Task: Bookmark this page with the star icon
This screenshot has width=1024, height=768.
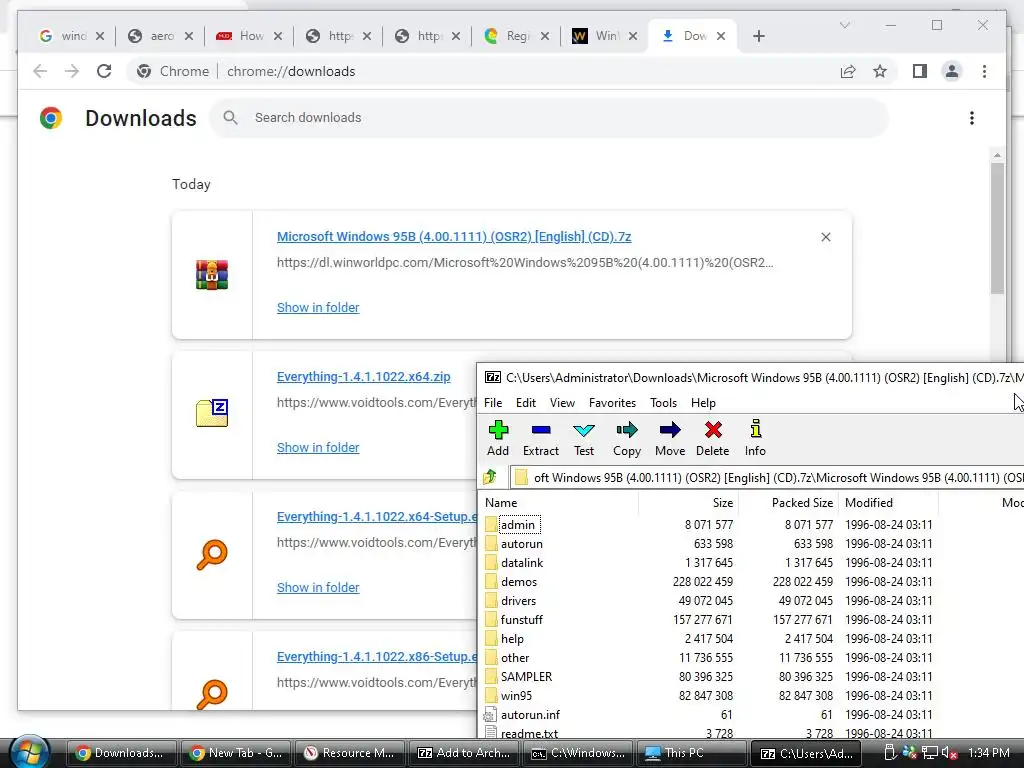Action: (880, 71)
